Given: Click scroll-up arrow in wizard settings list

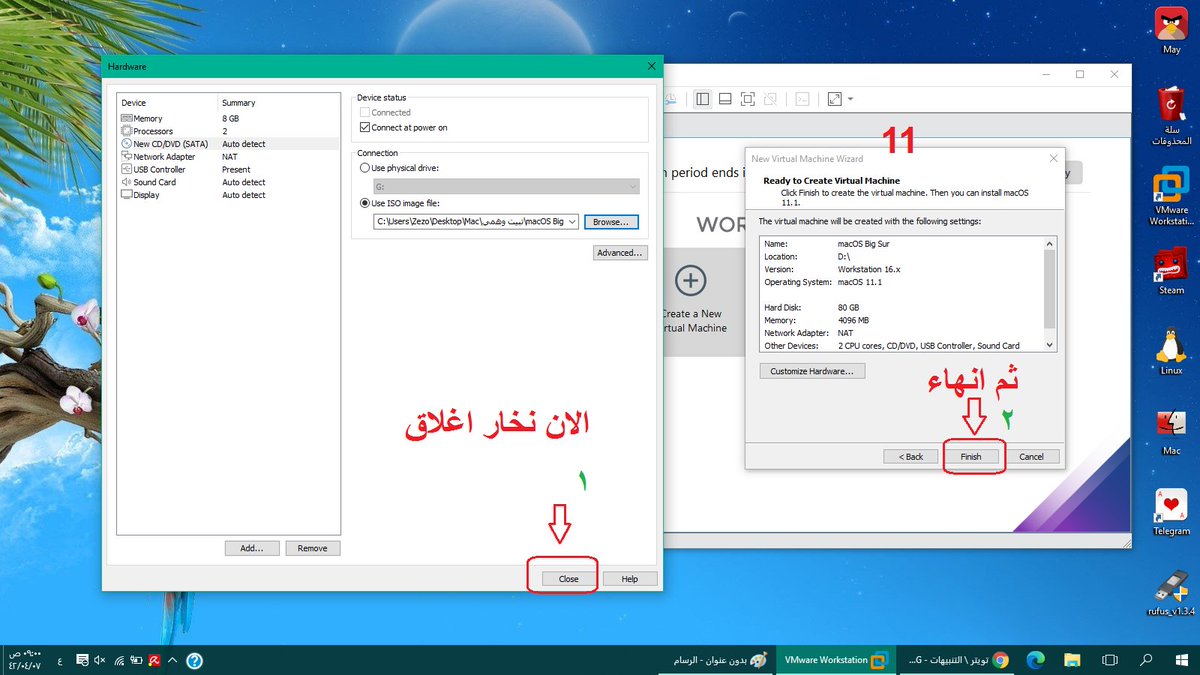Looking at the screenshot, I should coord(1049,243).
